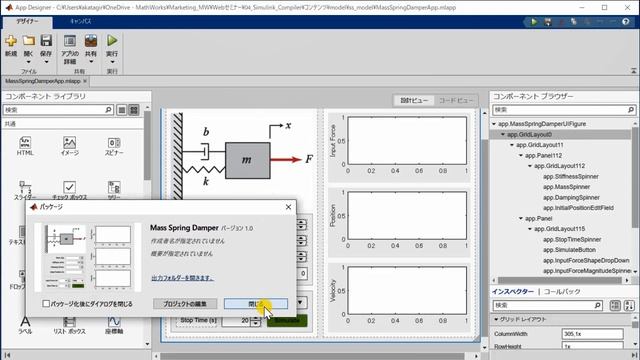The image size is (640, 360).
Task: Open file with the 開く folder icon
Action: click(29, 41)
